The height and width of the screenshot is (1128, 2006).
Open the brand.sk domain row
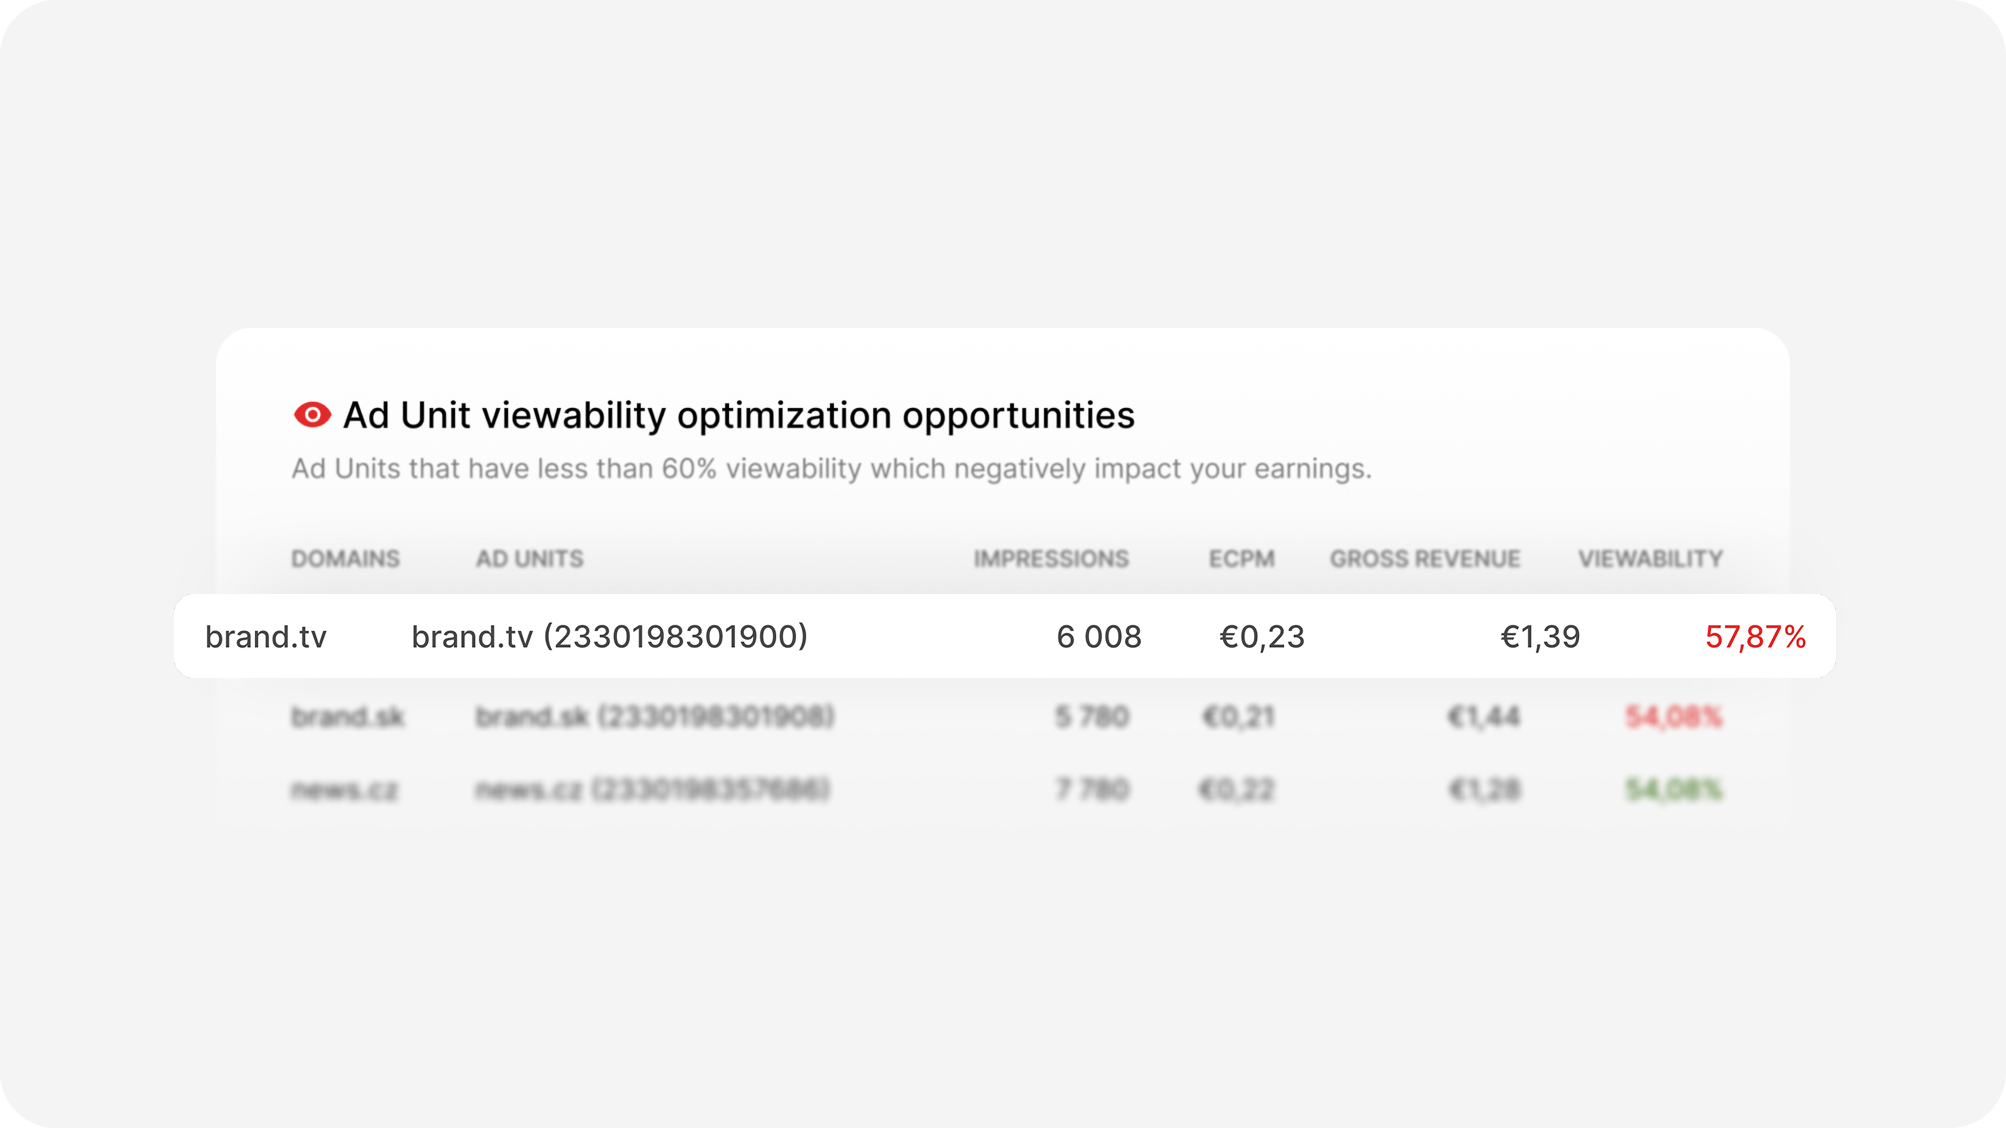tap(347, 717)
